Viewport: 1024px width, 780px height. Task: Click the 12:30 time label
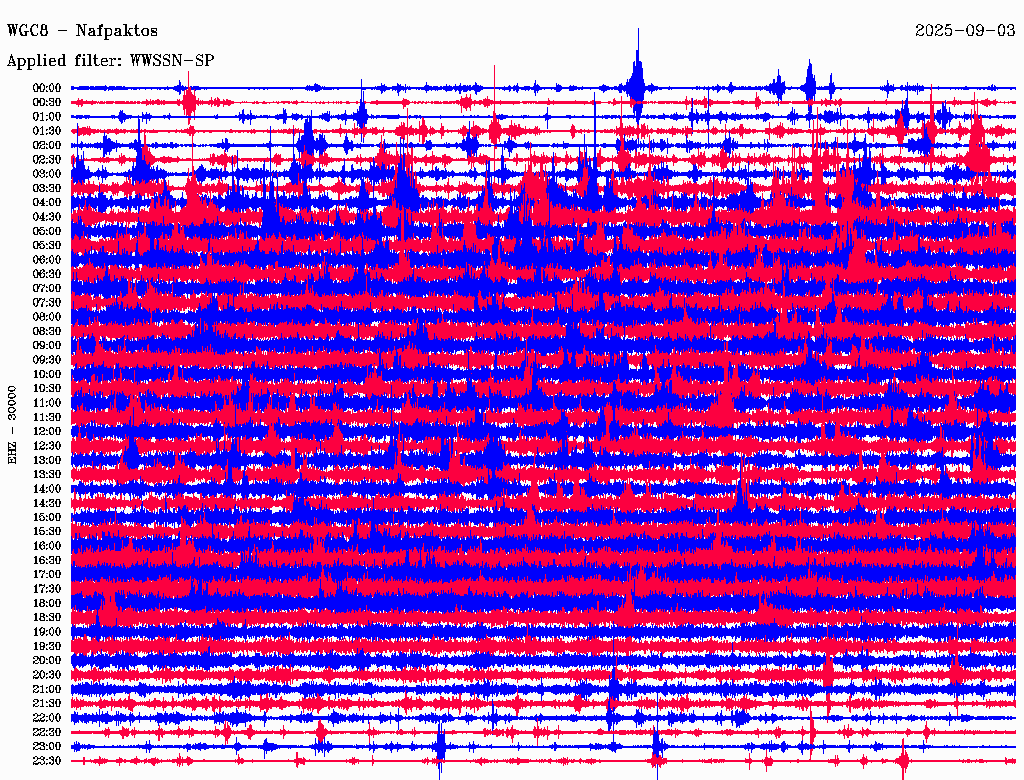pos(47,446)
